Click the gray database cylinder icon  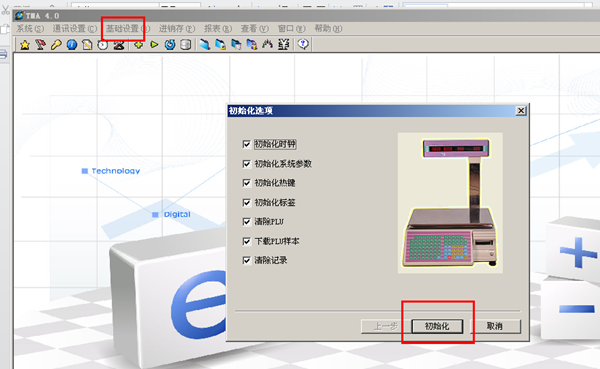click(x=186, y=45)
